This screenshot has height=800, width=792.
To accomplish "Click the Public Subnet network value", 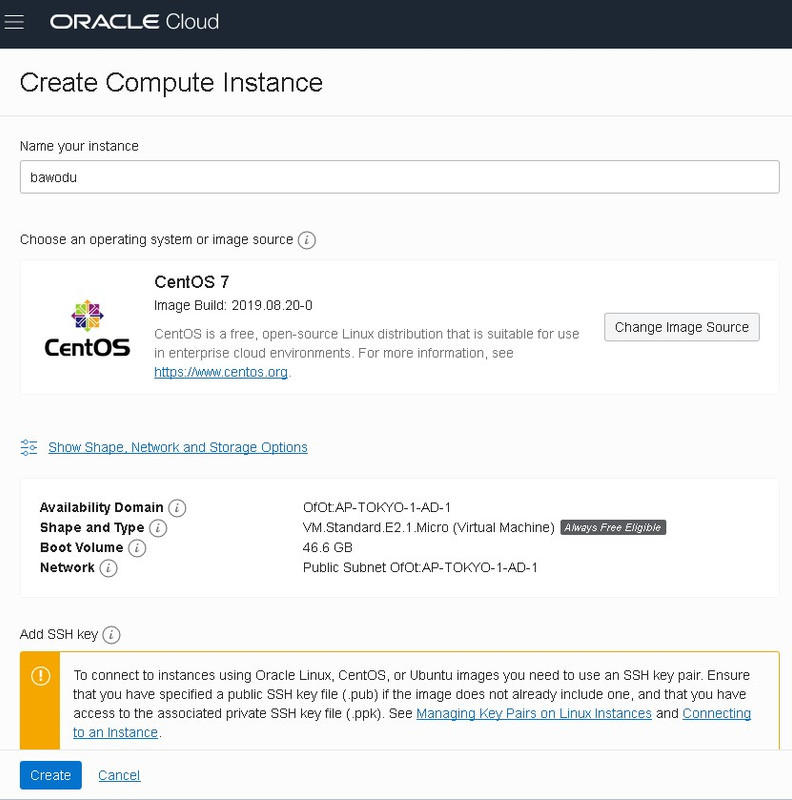I will pyautogui.click(x=420, y=567).
